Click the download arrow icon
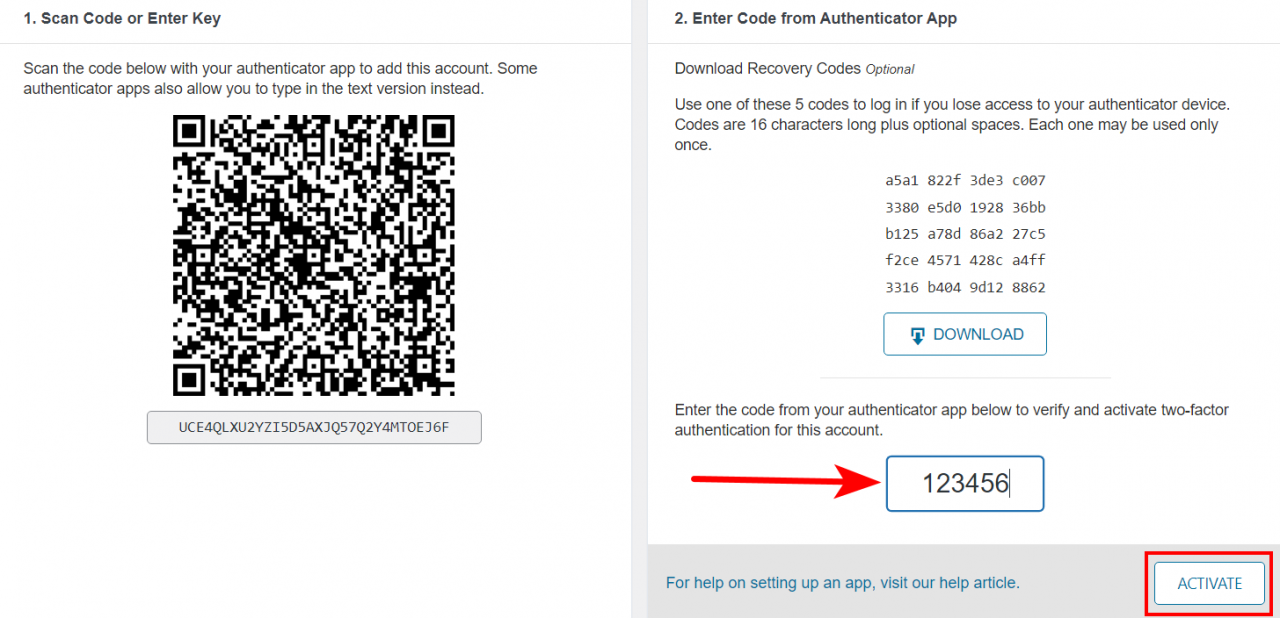The image size is (1280, 618). pyautogui.click(x=918, y=335)
